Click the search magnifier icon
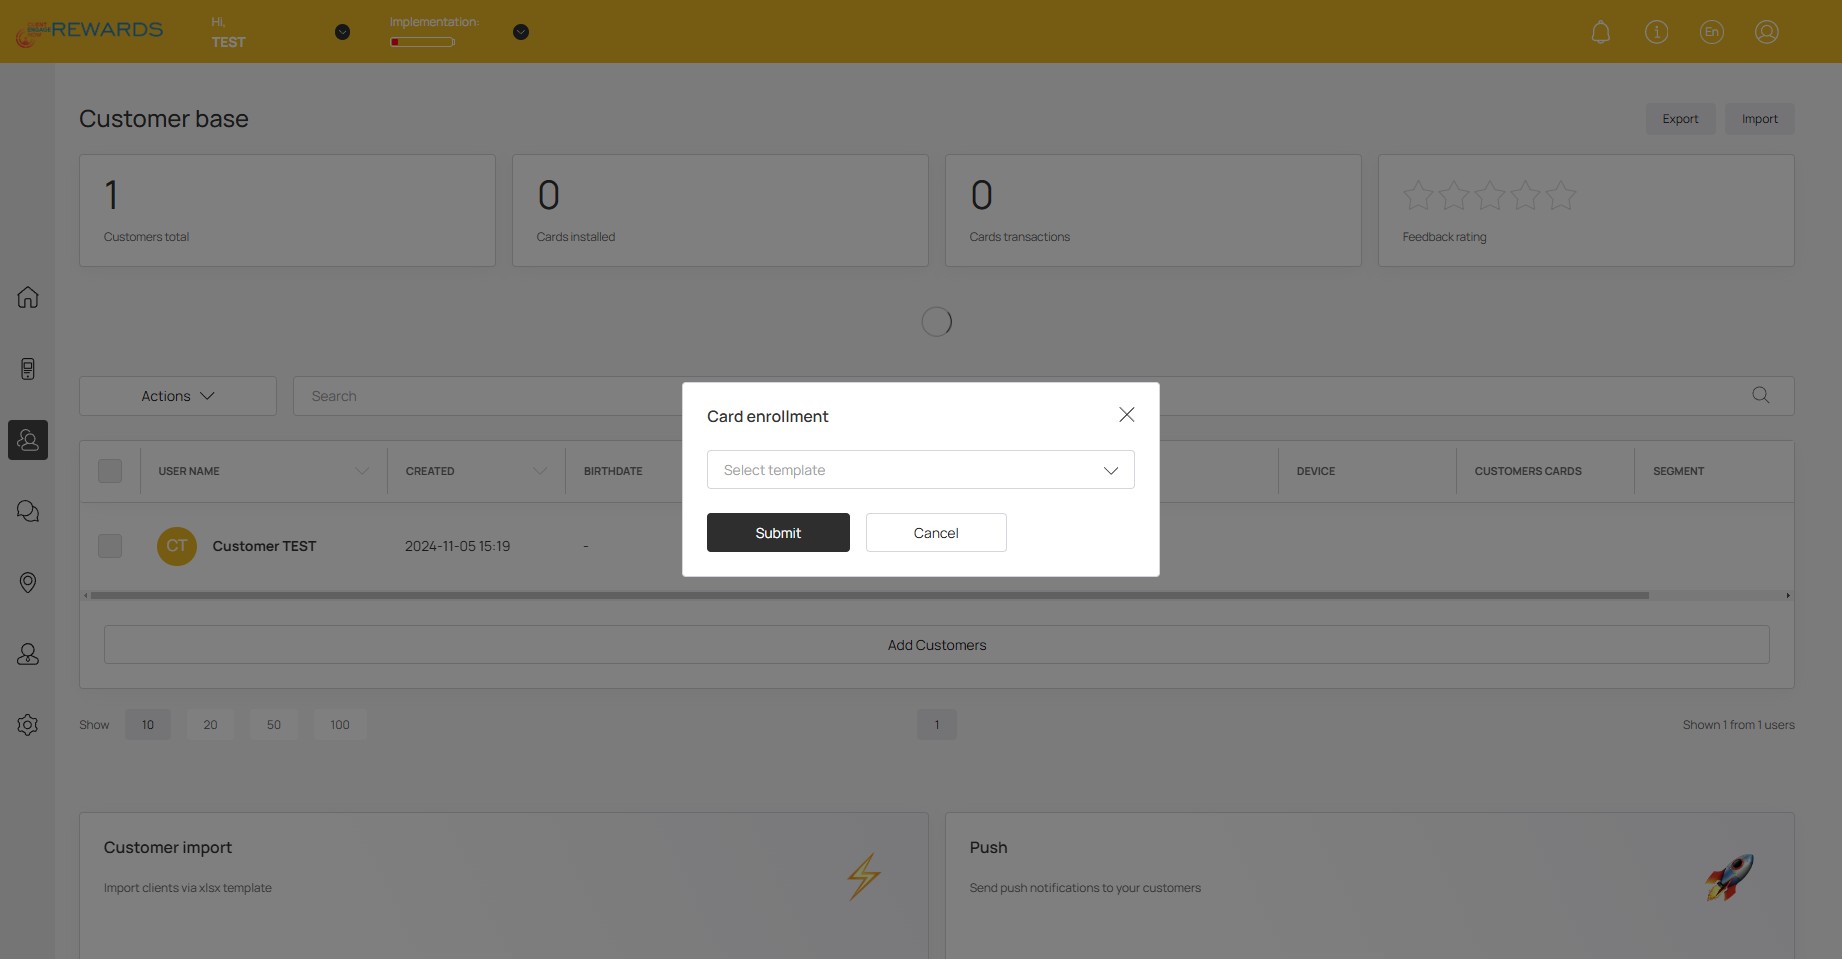The width and height of the screenshot is (1842, 959). click(x=1761, y=395)
